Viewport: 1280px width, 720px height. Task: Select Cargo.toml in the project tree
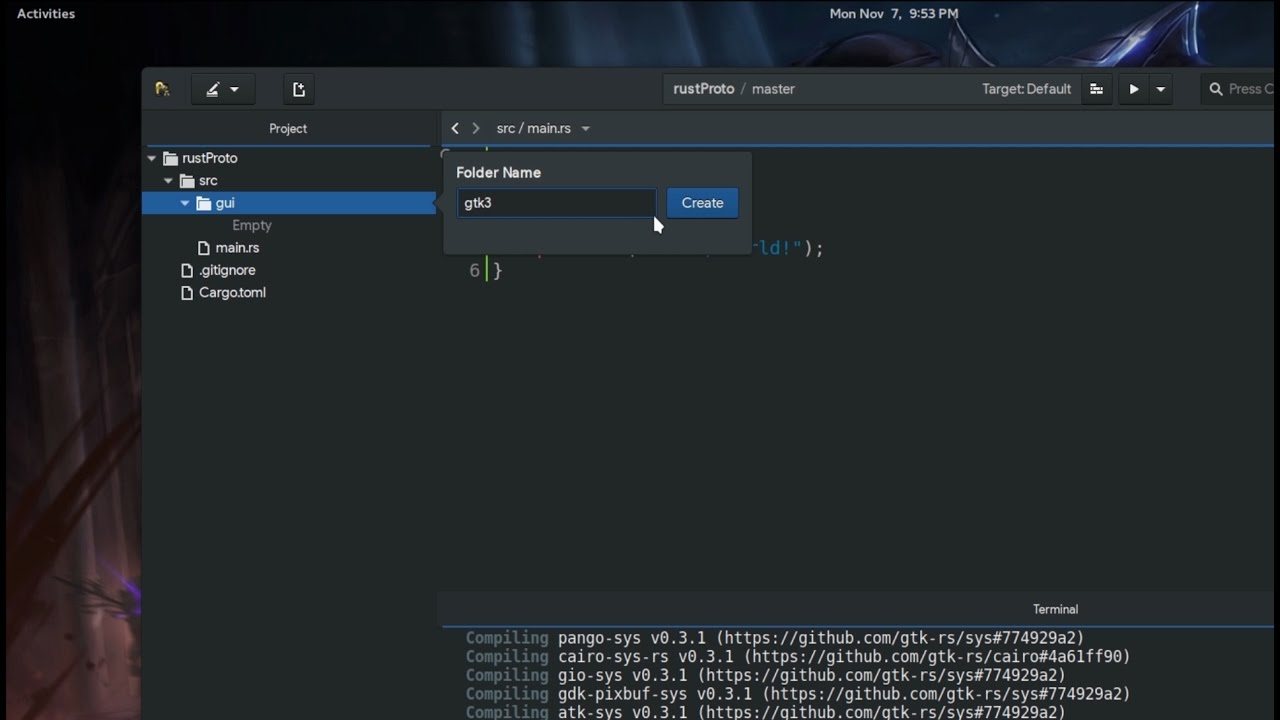click(232, 293)
